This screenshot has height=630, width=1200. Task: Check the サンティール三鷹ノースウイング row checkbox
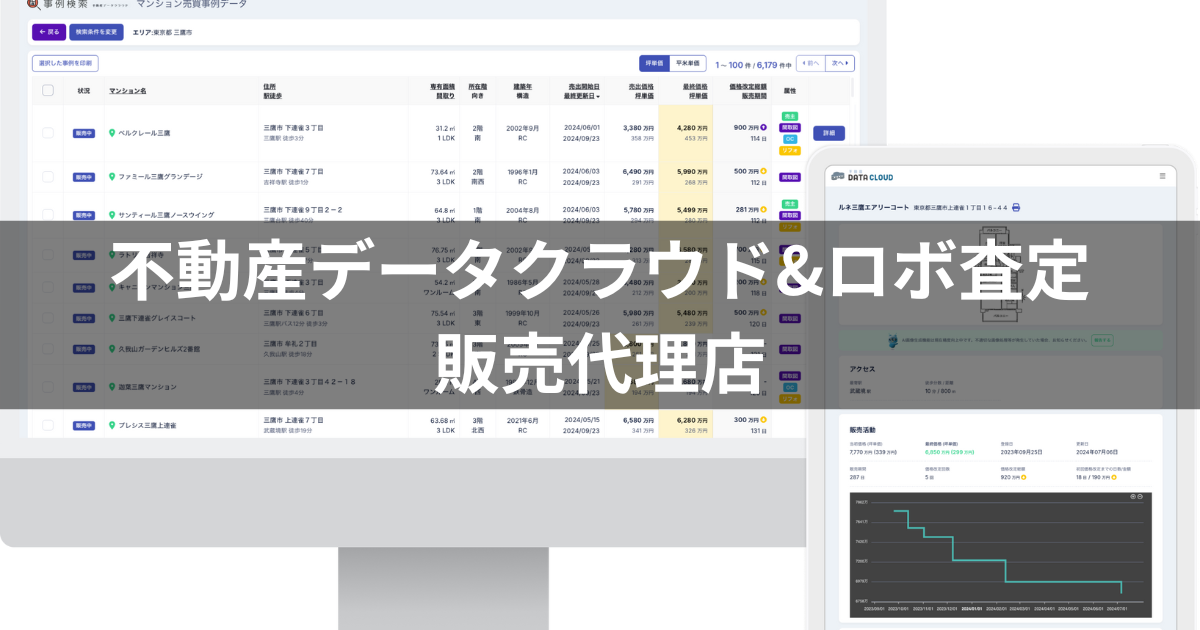pos(48,214)
